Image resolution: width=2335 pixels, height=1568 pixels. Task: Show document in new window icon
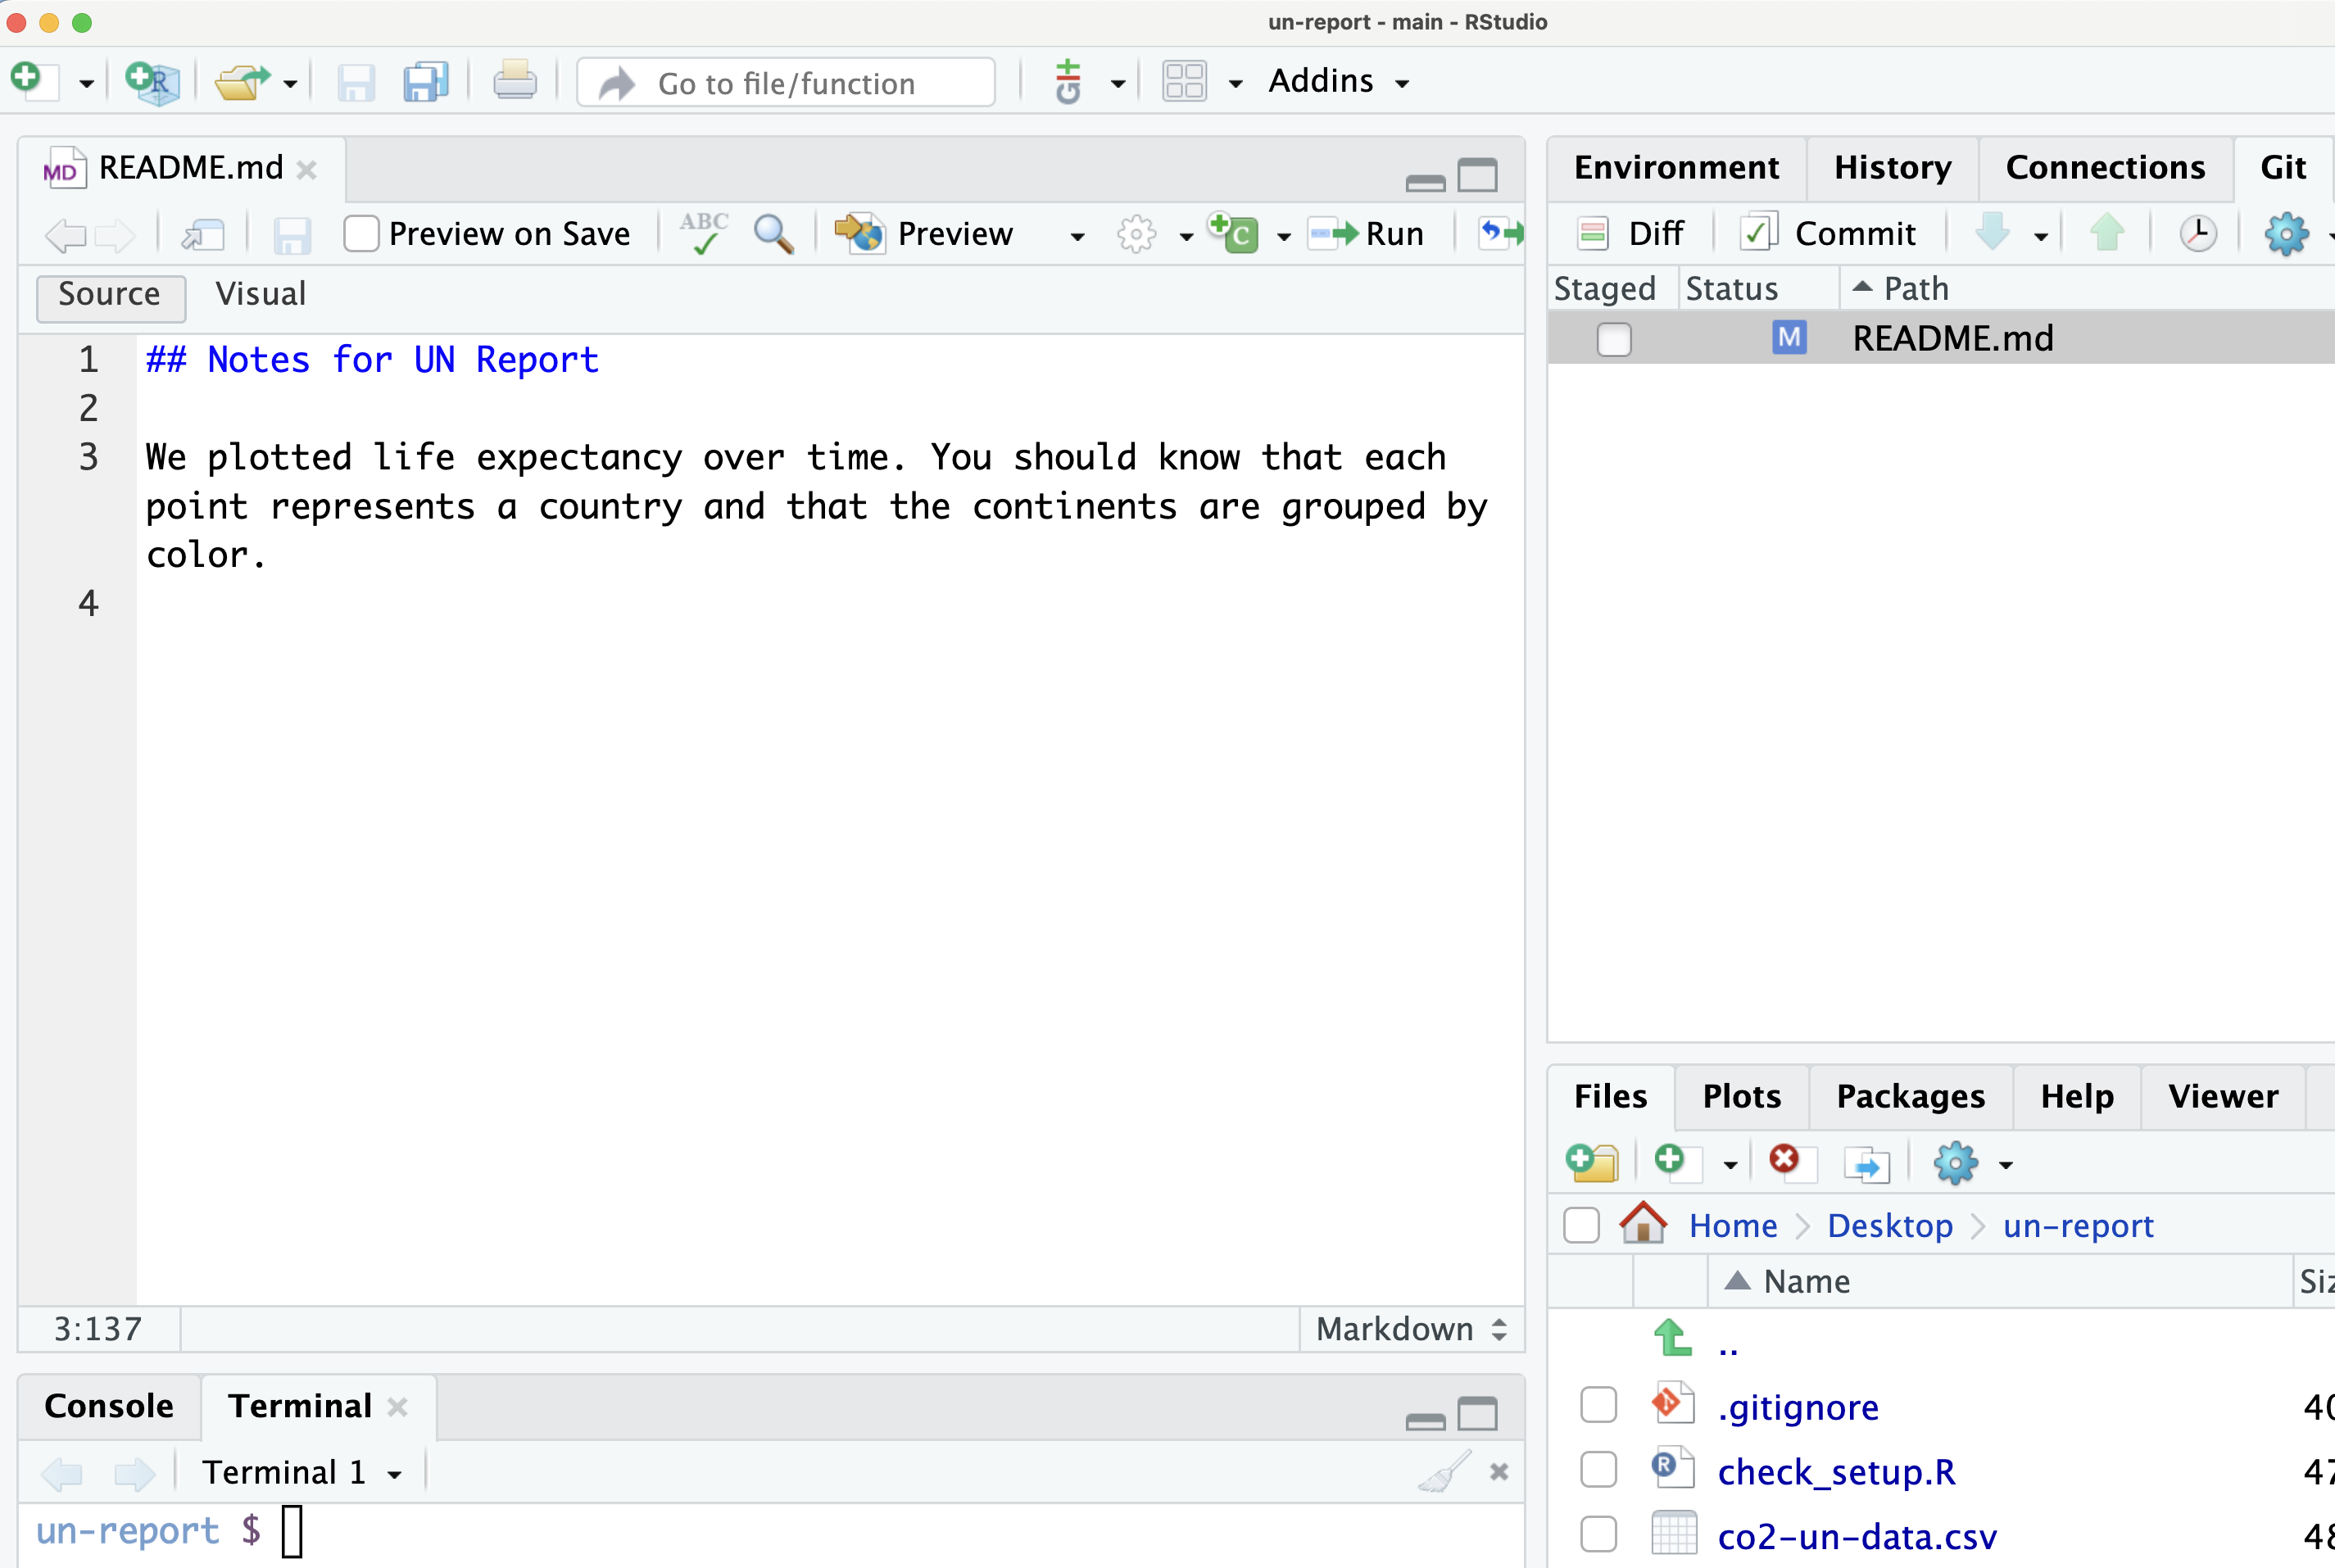coord(203,235)
